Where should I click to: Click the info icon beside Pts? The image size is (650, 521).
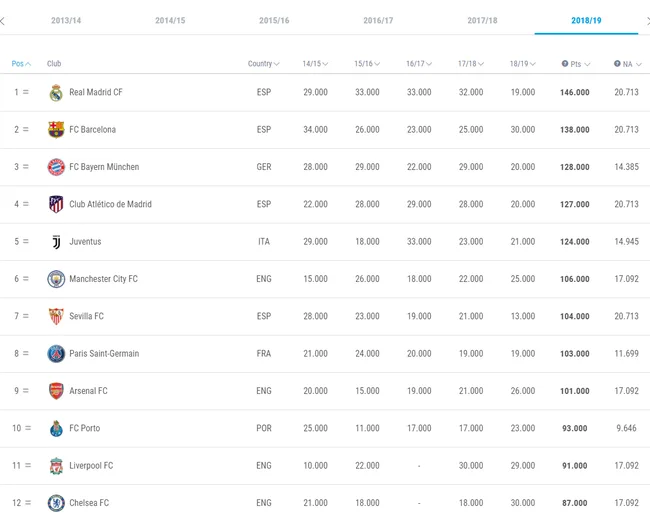565,63
